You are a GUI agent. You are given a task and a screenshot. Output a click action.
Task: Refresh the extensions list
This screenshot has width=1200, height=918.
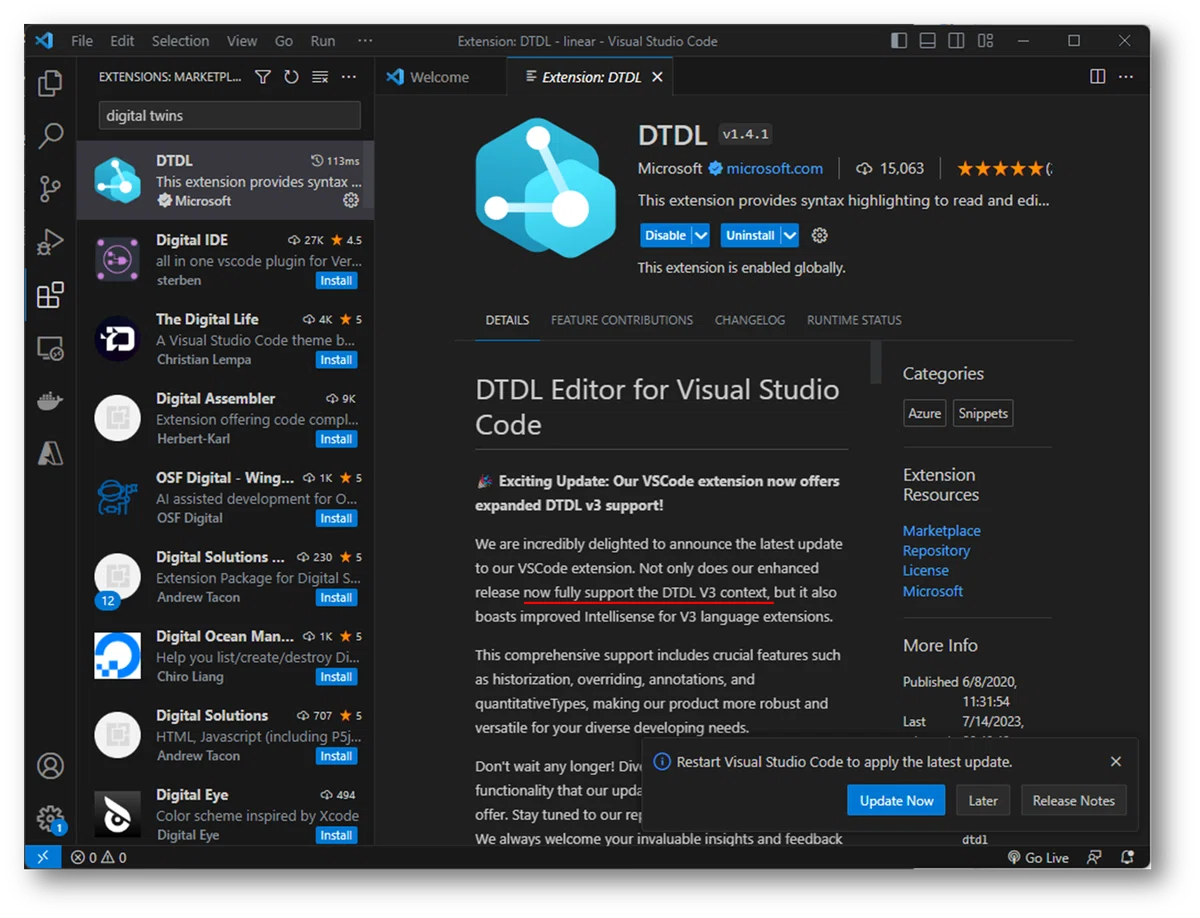(291, 77)
